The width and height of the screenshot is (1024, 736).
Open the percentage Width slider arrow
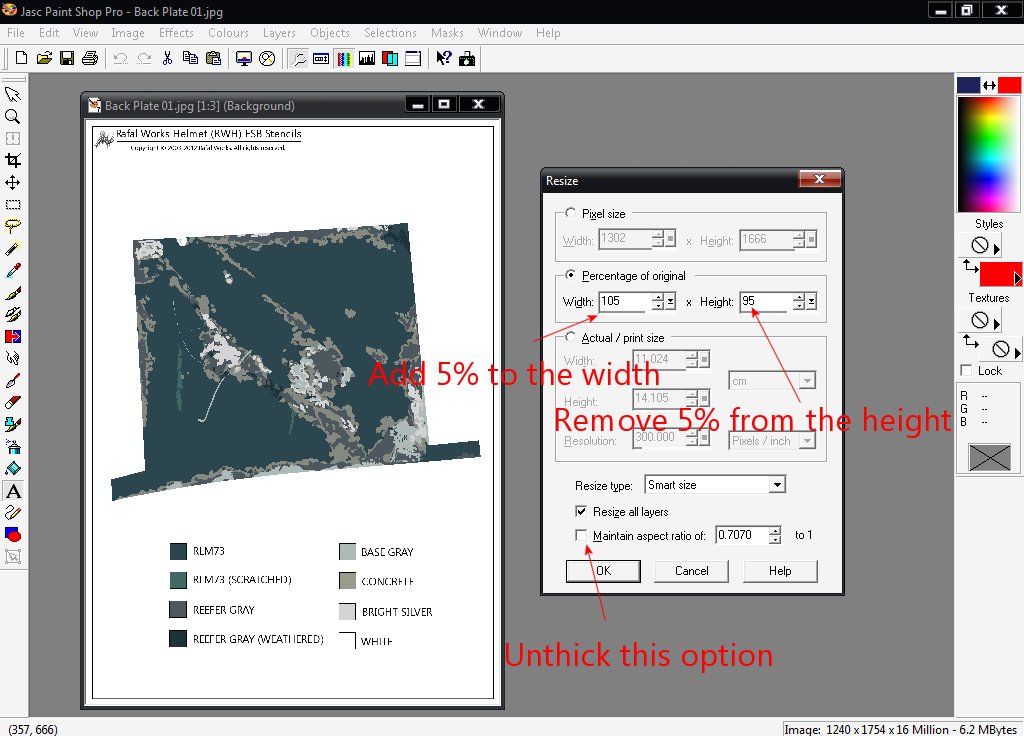click(671, 302)
